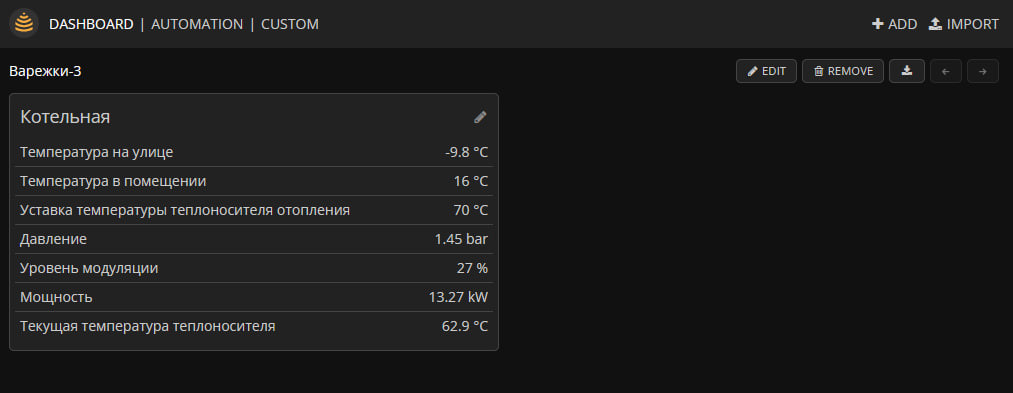Select the Давление 1.45 bar row
Screen dimensions: 1013x393
254,239
